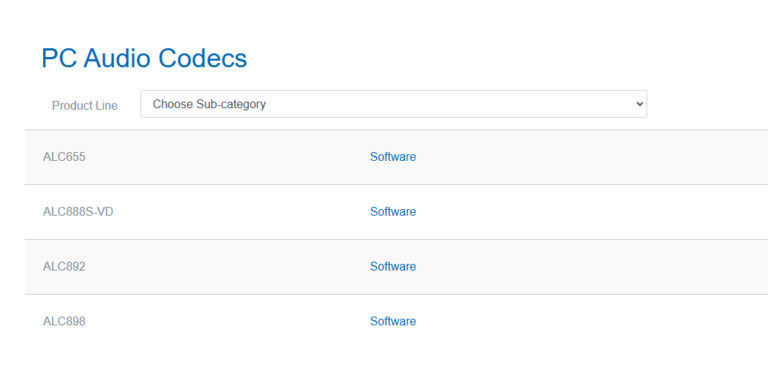Screen dimensions: 768x378
Task: Open Software link for ALC888S-VD
Action: tap(393, 212)
